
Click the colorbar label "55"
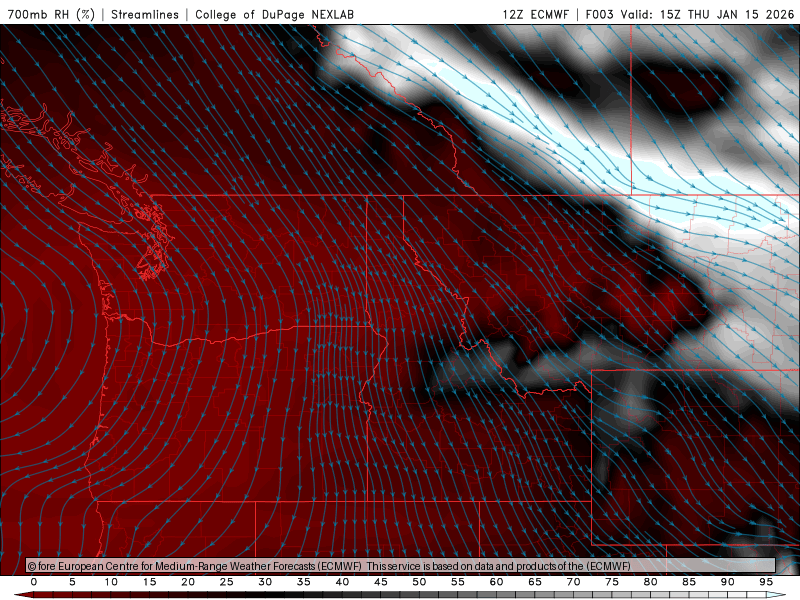point(458,582)
